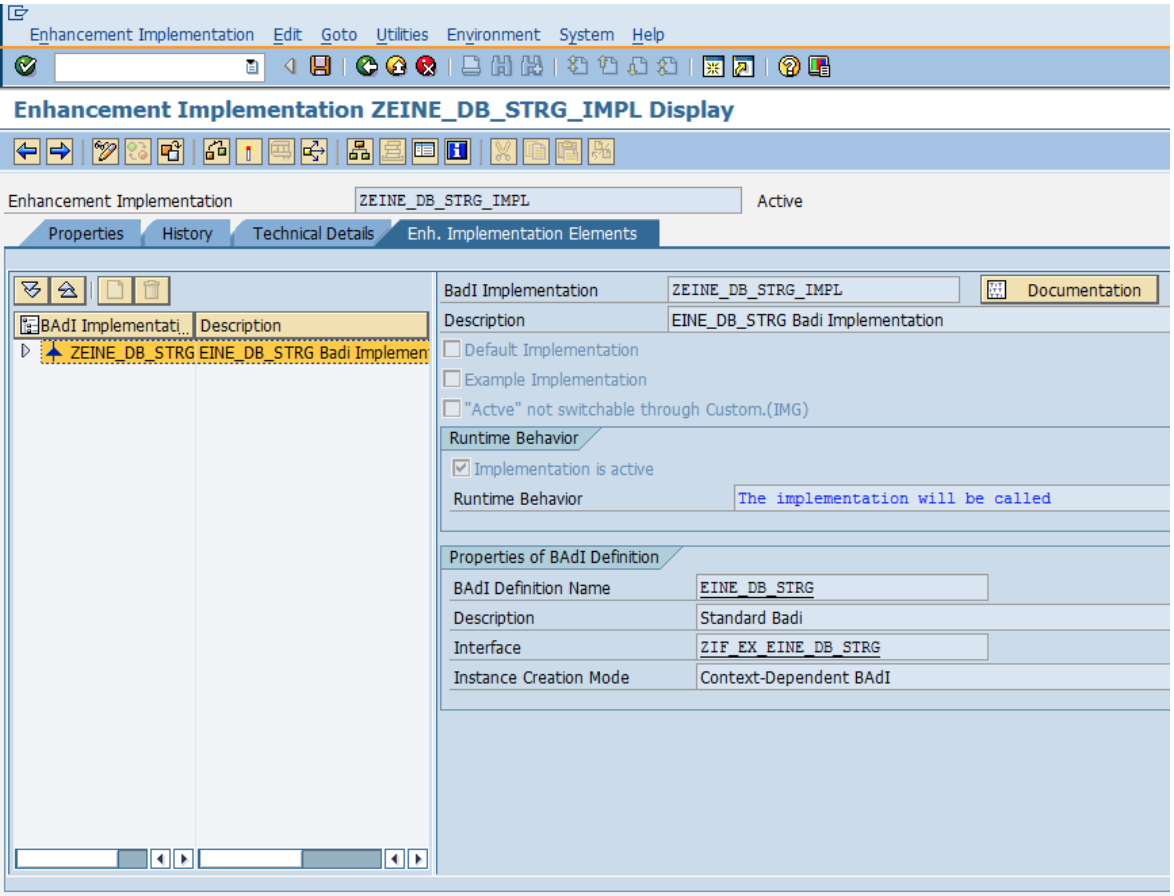Click the Find Next binoculars icon
1174x896 pixels.
tap(532, 67)
